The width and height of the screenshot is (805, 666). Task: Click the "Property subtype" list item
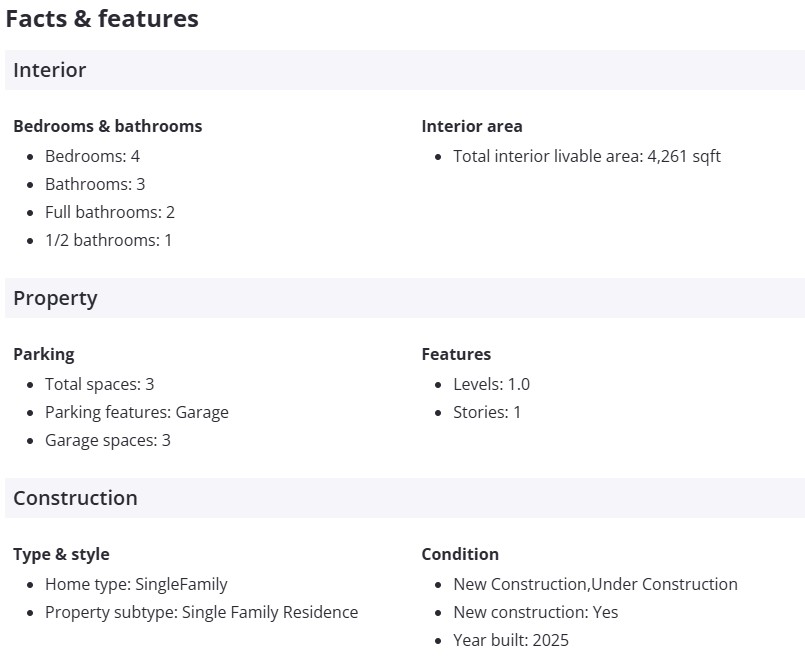click(x=201, y=612)
